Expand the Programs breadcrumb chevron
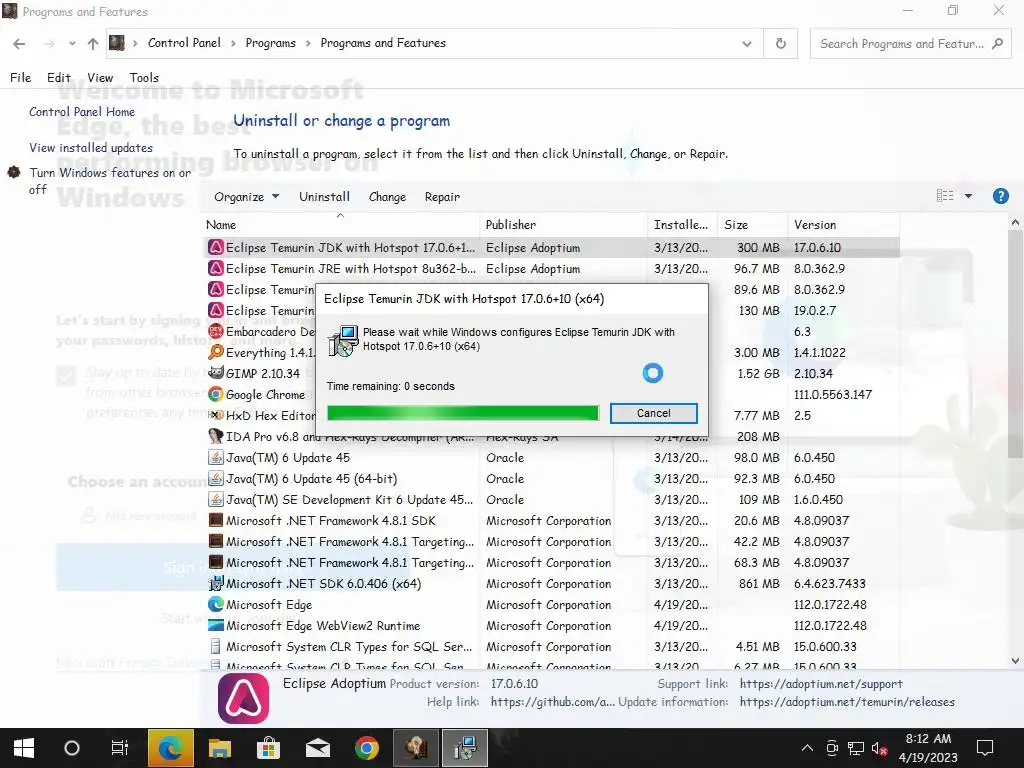 click(307, 44)
